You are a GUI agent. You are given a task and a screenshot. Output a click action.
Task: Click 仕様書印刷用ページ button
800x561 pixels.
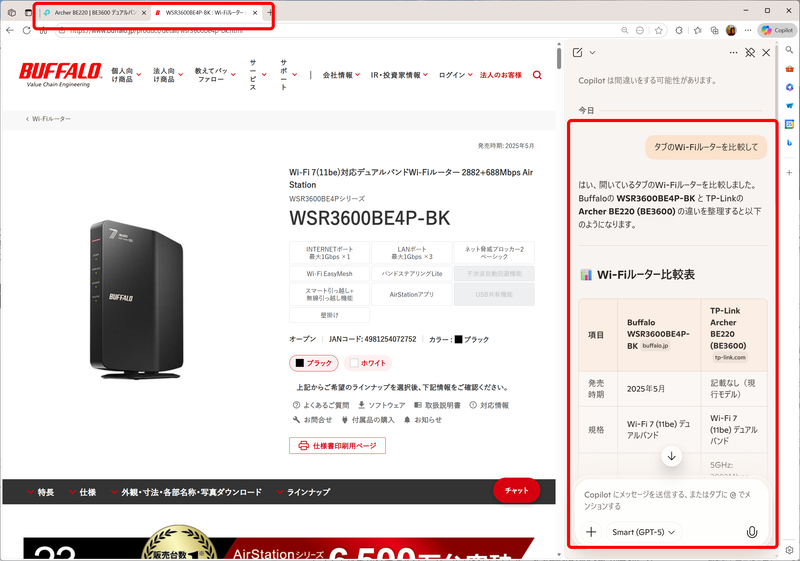(x=337, y=445)
